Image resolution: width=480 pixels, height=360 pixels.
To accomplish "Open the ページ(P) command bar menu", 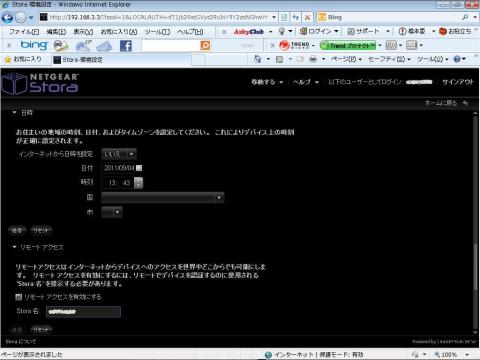I will pyautogui.click(x=346, y=59).
